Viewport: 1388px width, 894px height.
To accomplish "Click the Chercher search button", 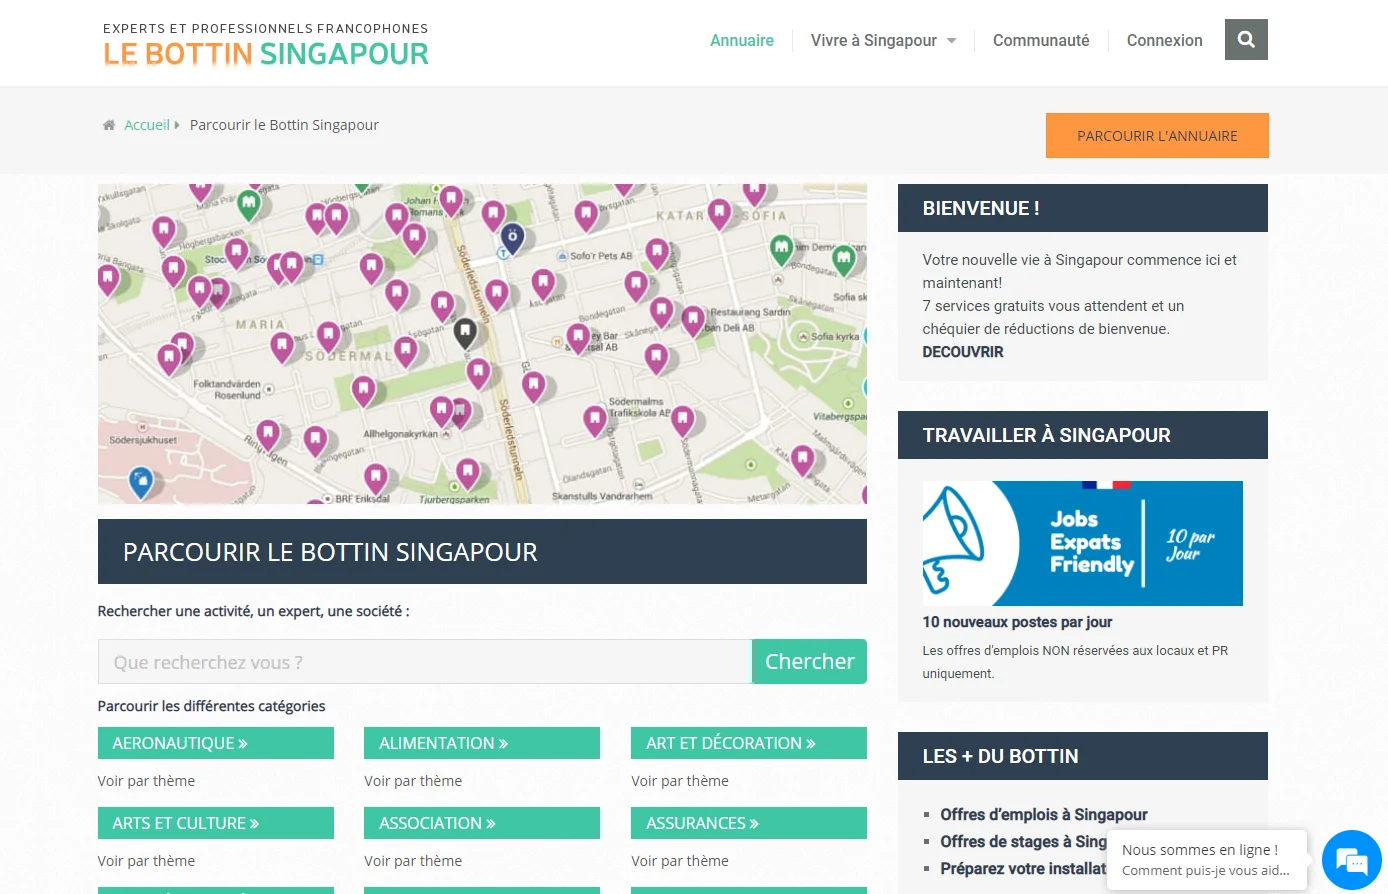I will click(809, 661).
